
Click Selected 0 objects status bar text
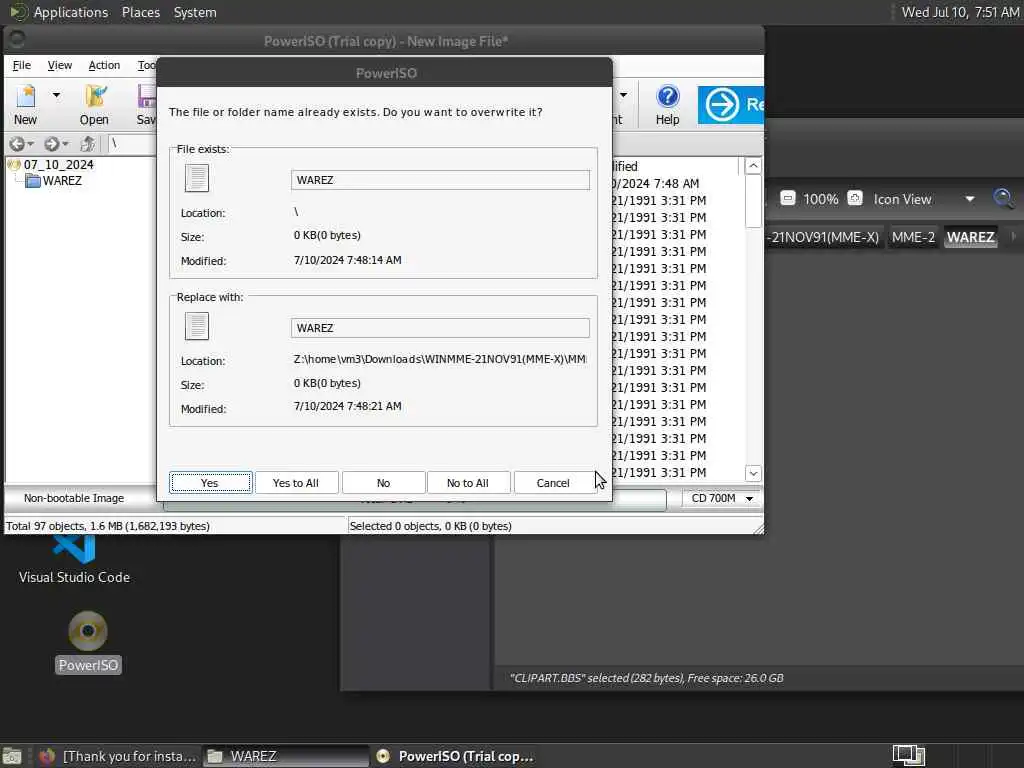tap(430, 526)
